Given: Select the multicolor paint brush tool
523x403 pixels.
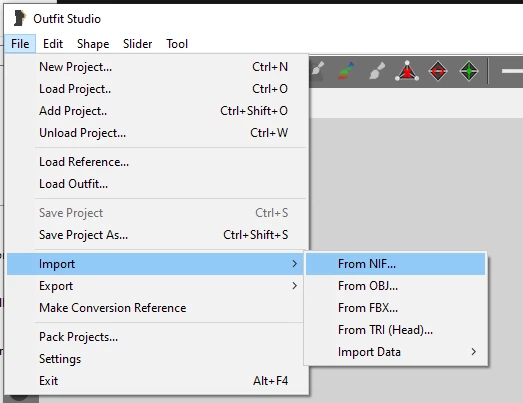Looking at the screenshot, I should tap(346, 71).
